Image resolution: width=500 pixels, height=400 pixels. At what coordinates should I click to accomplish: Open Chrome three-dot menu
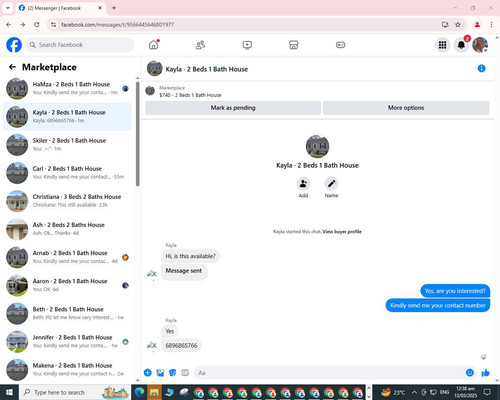pos(491,24)
